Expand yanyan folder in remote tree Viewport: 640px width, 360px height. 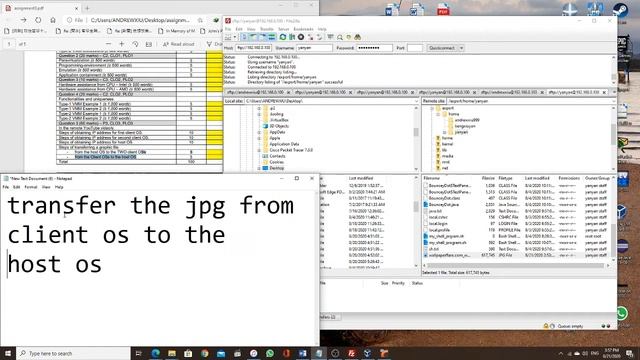point(444,132)
